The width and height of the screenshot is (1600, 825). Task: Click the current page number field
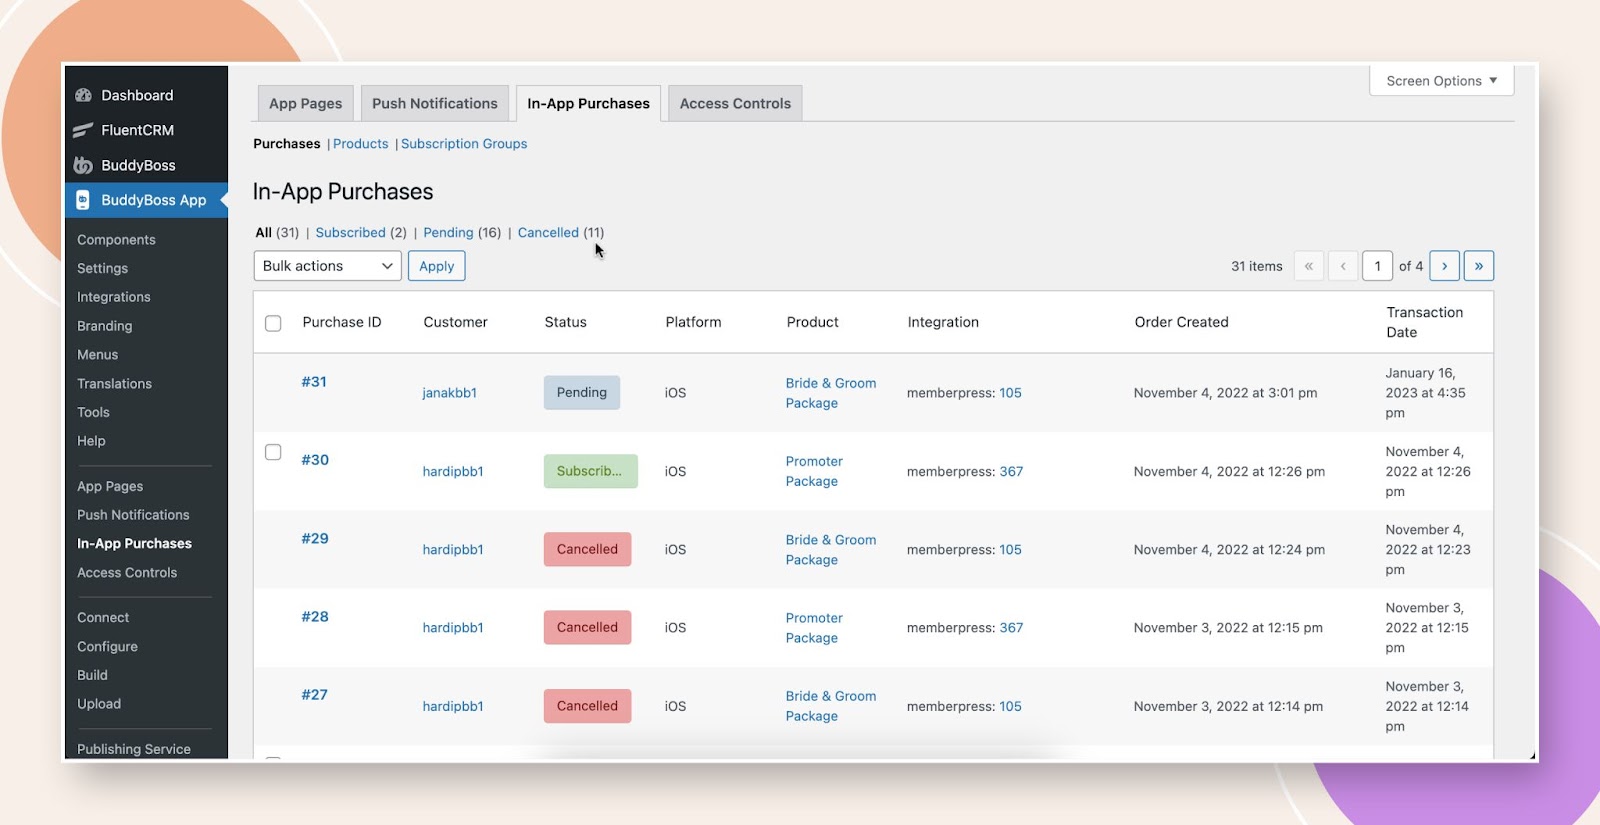point(1377,266)
